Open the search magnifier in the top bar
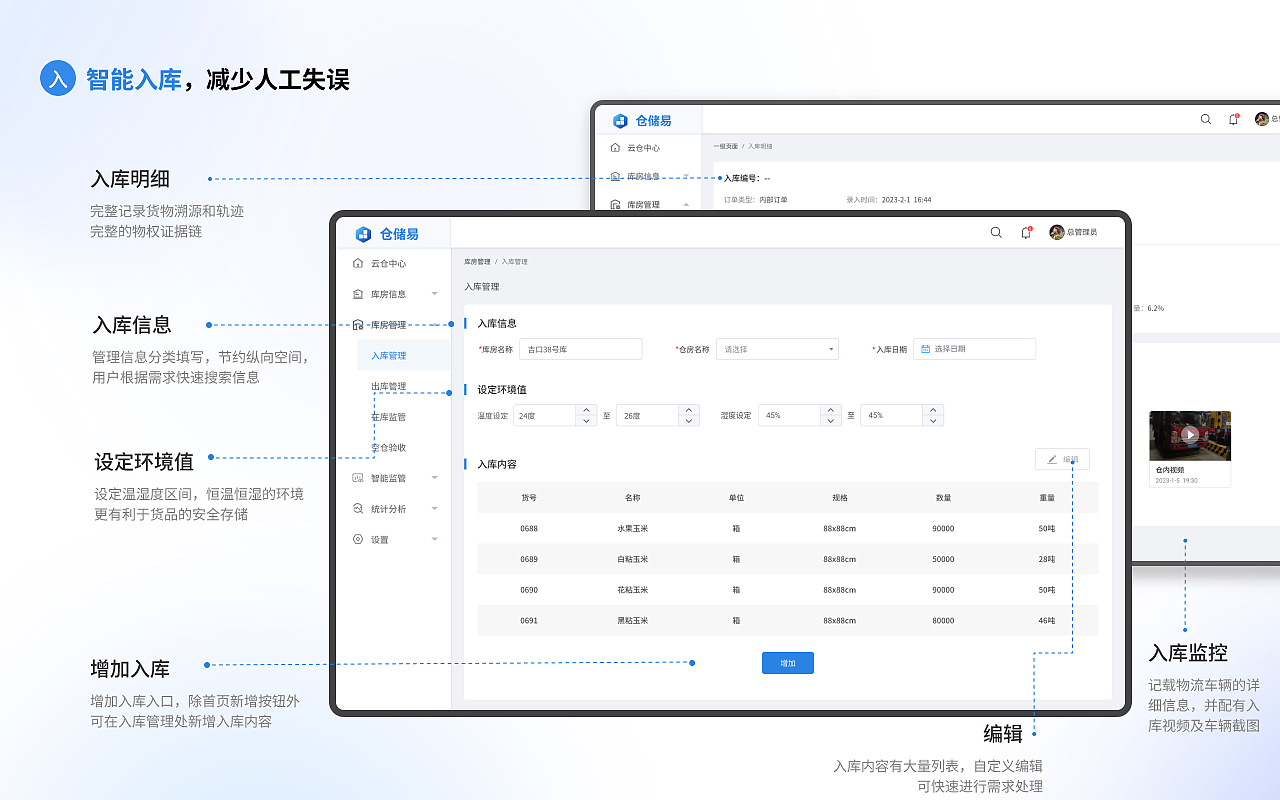Viewport: 1280px width, 800px height. (x=996, y=232)
